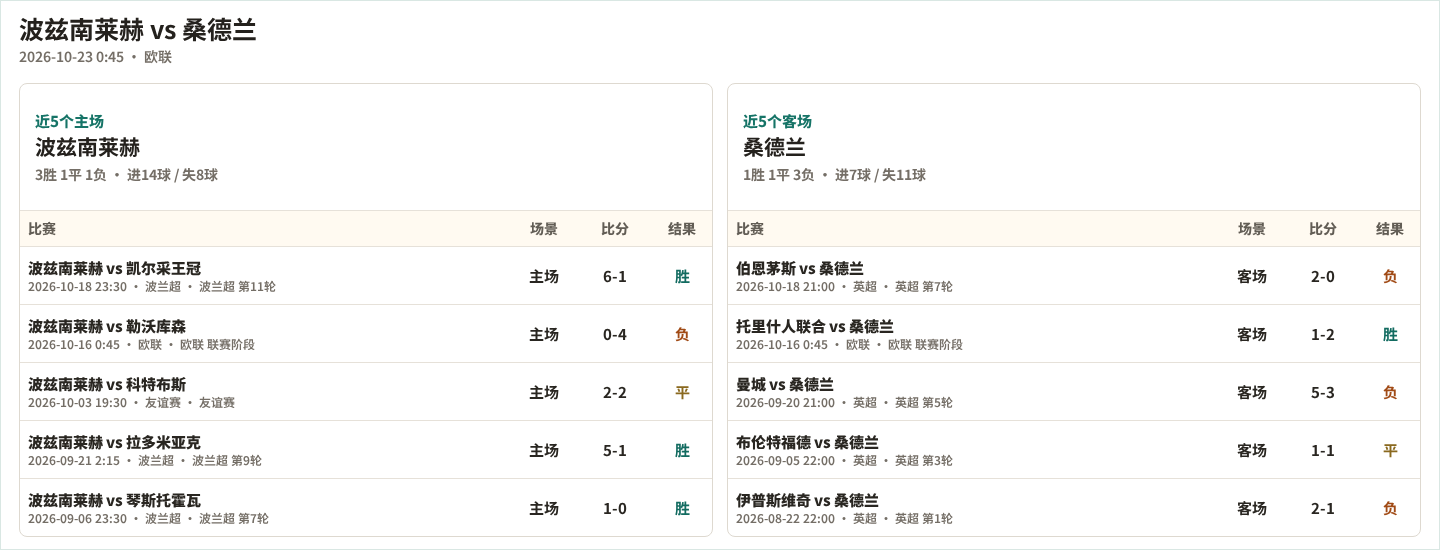Screen dimensions: 1440x550
Task: Click the page title 波兹南莱赫 vs 桑德兰
Action: [138, 30]
